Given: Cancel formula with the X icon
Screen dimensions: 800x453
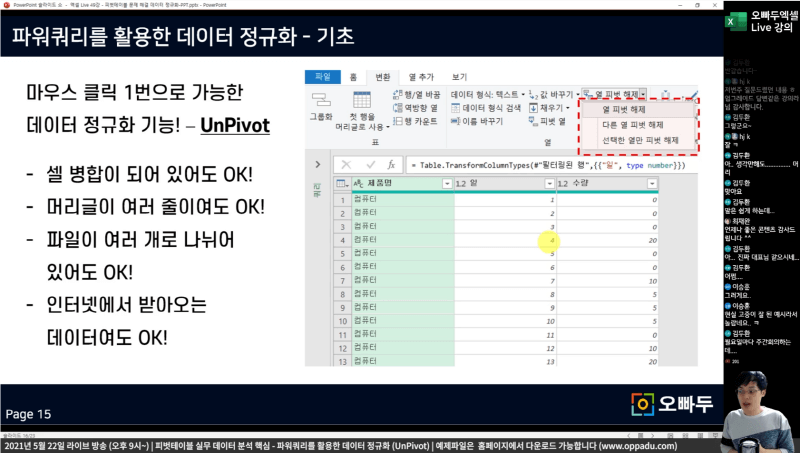Looking at the screenshot, I should (346, 165).
